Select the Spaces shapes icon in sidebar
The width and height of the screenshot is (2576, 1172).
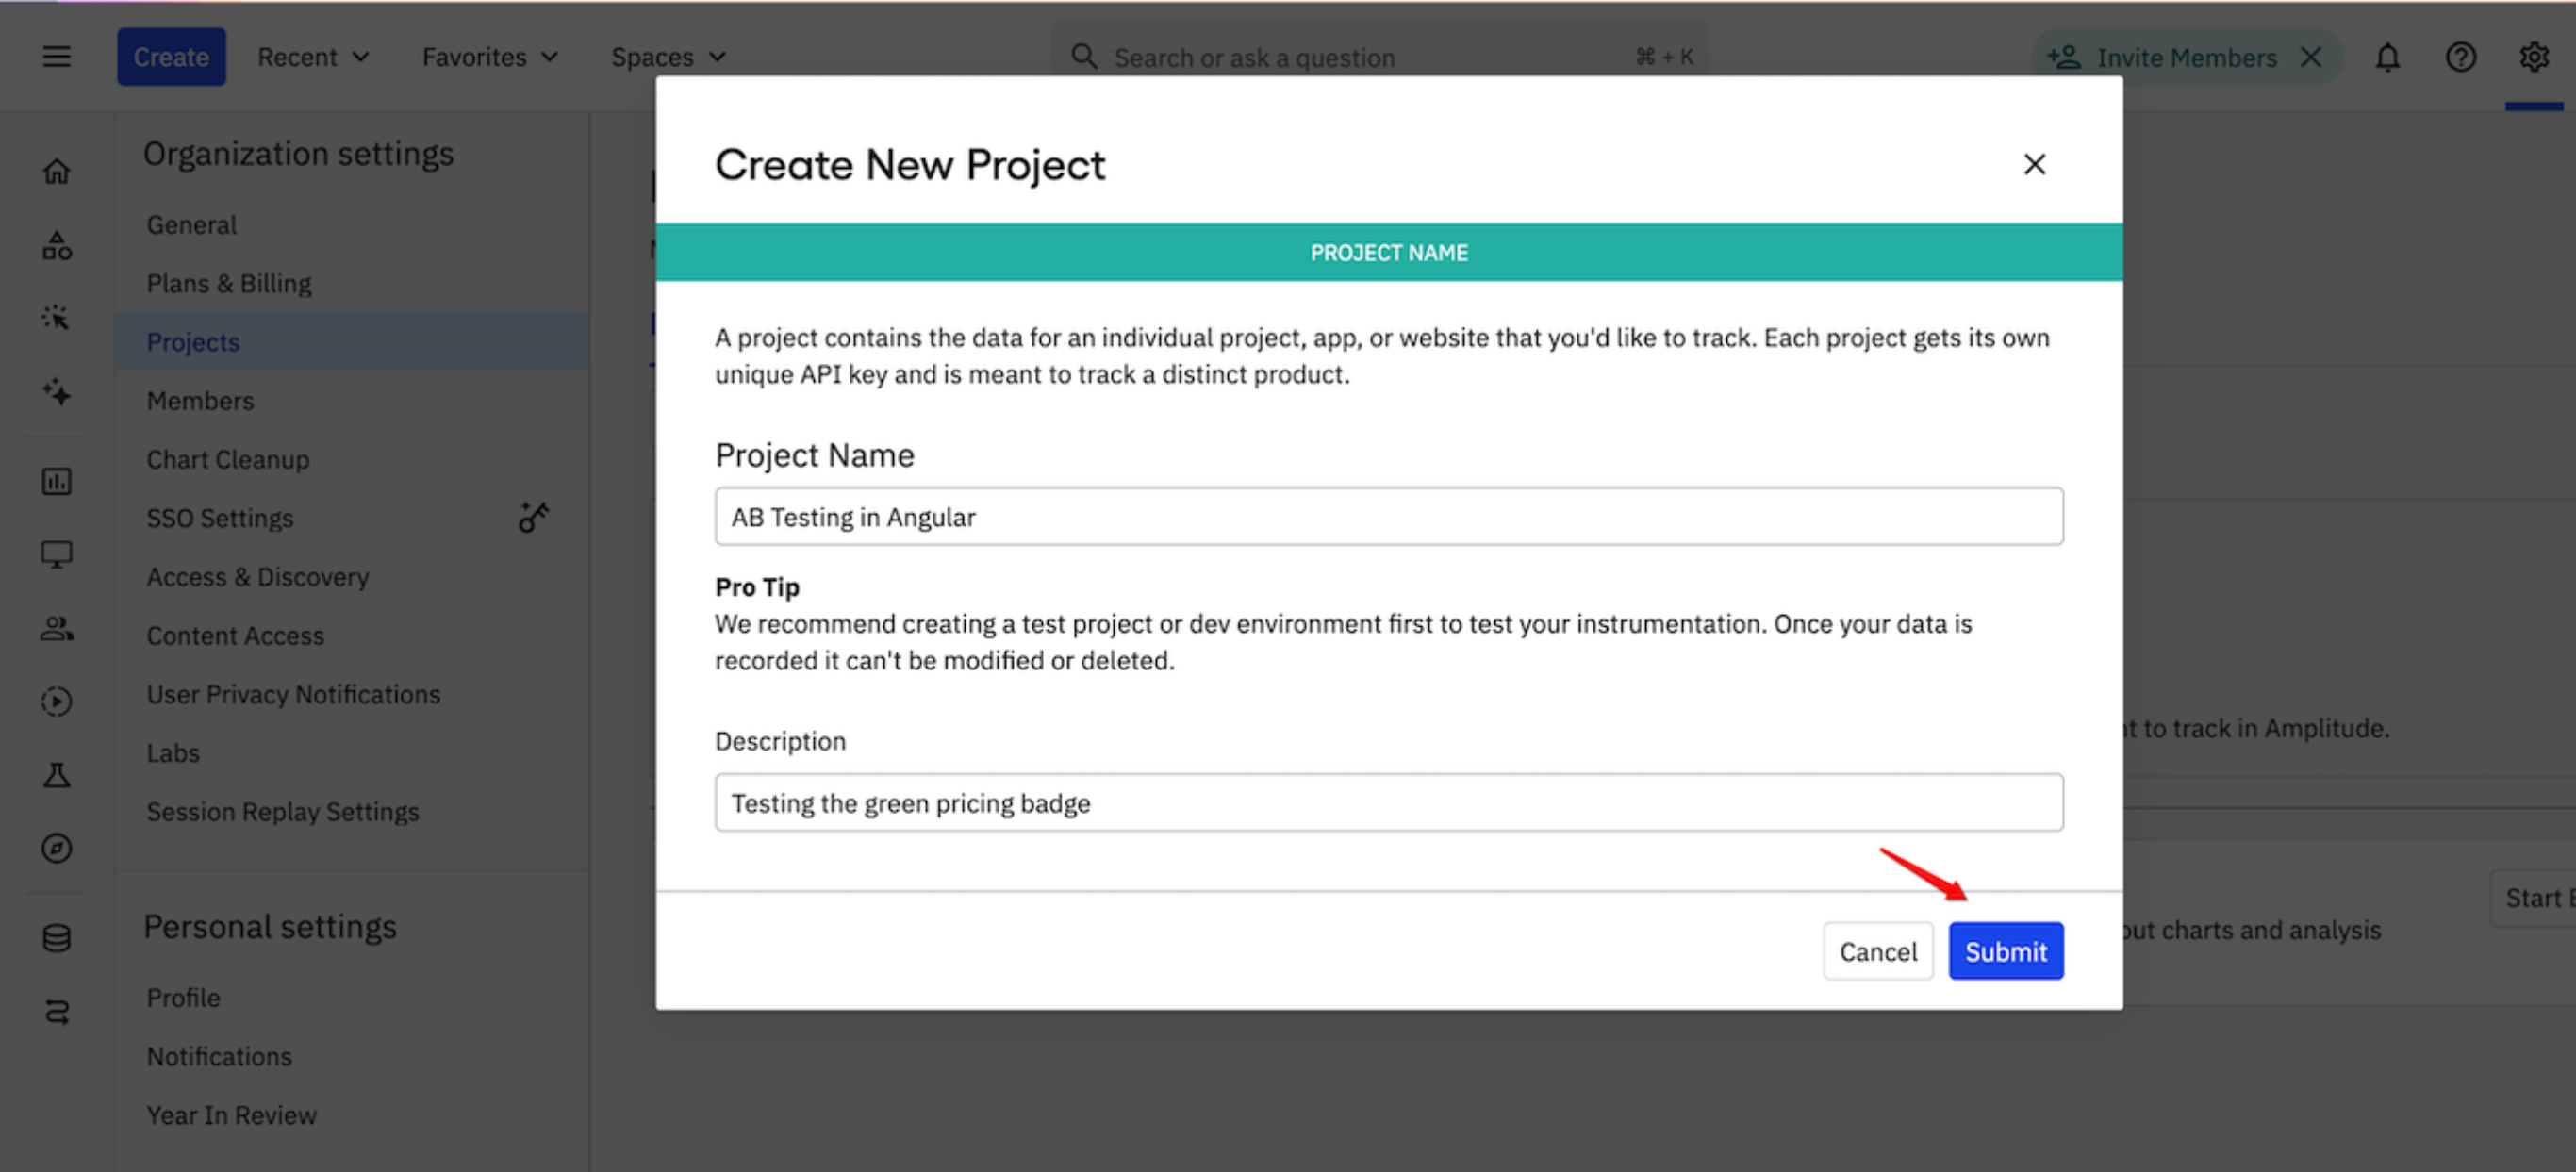[x=57, y=245]
